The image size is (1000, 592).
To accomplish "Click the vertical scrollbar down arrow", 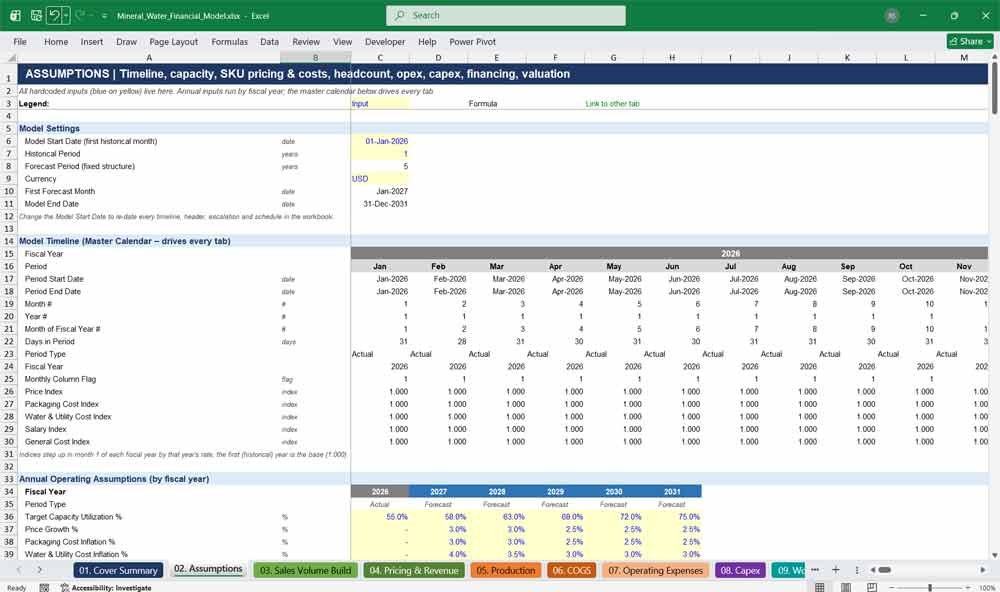I will tap(994, 556).
